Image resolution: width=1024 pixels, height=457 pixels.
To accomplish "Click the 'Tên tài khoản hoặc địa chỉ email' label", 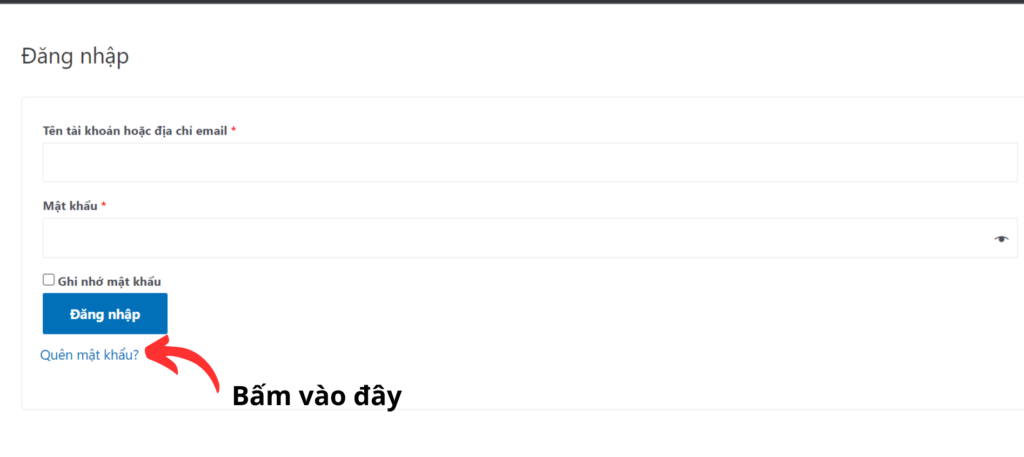I will 135,131.
